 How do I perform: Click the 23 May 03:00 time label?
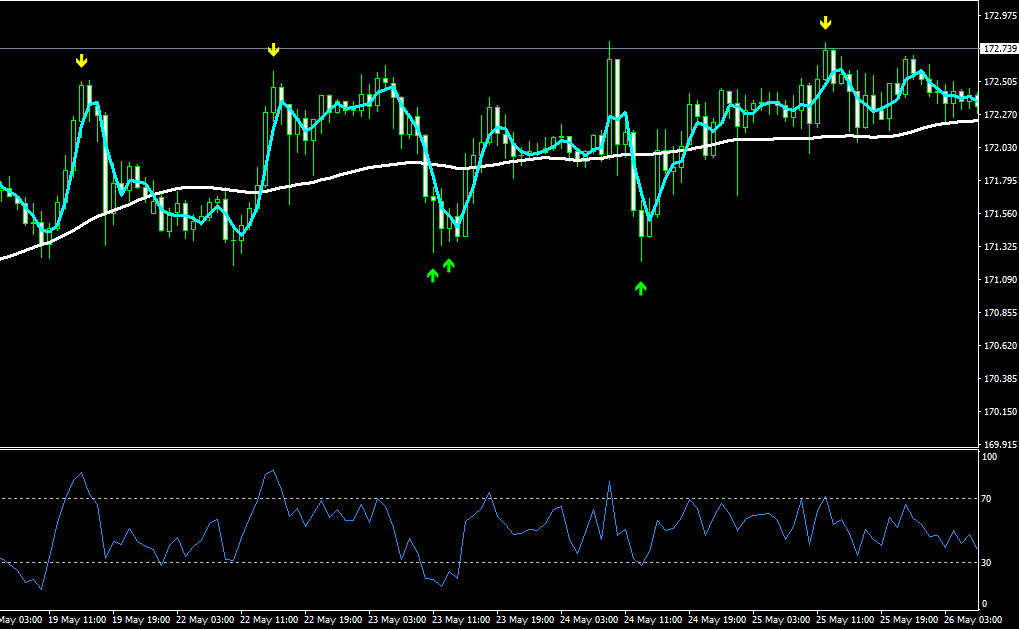pyautogui.click(x=398, y=620)
